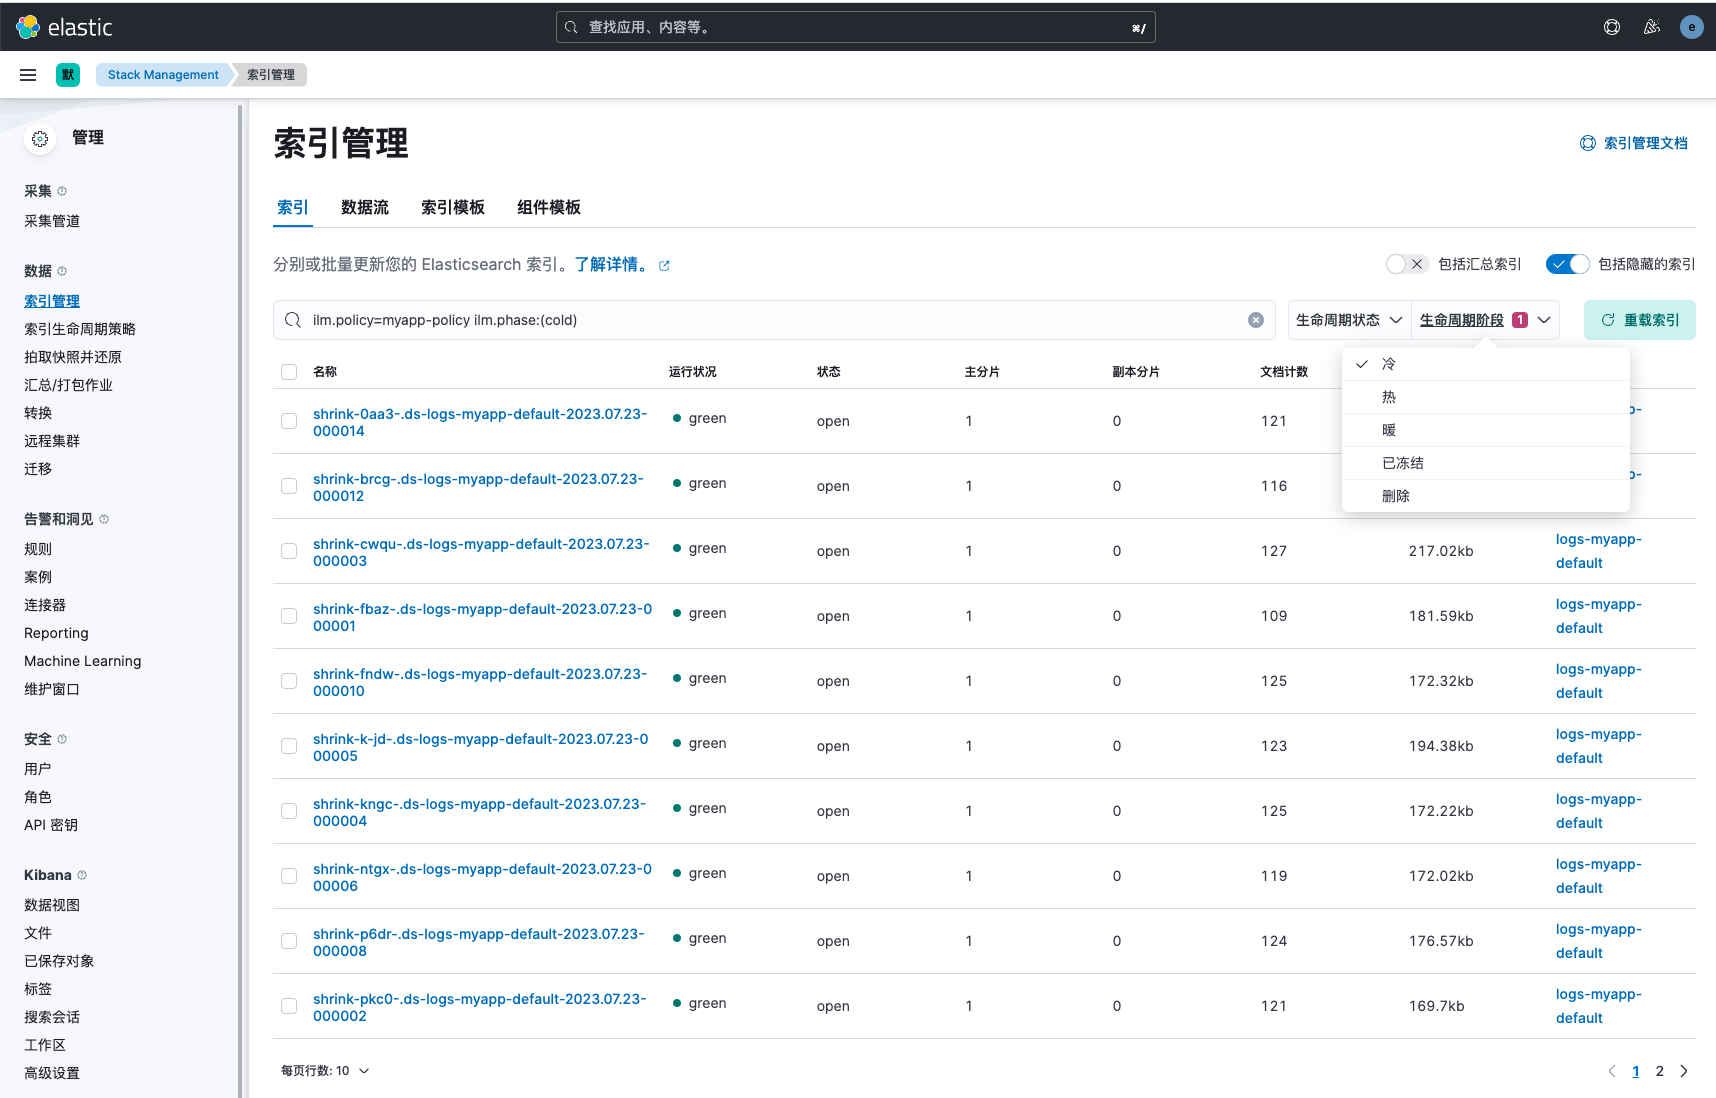This screenshot has width=1716, height=1098.
Task: Go to the previous page arrow
Action: coord(1612,1071)
